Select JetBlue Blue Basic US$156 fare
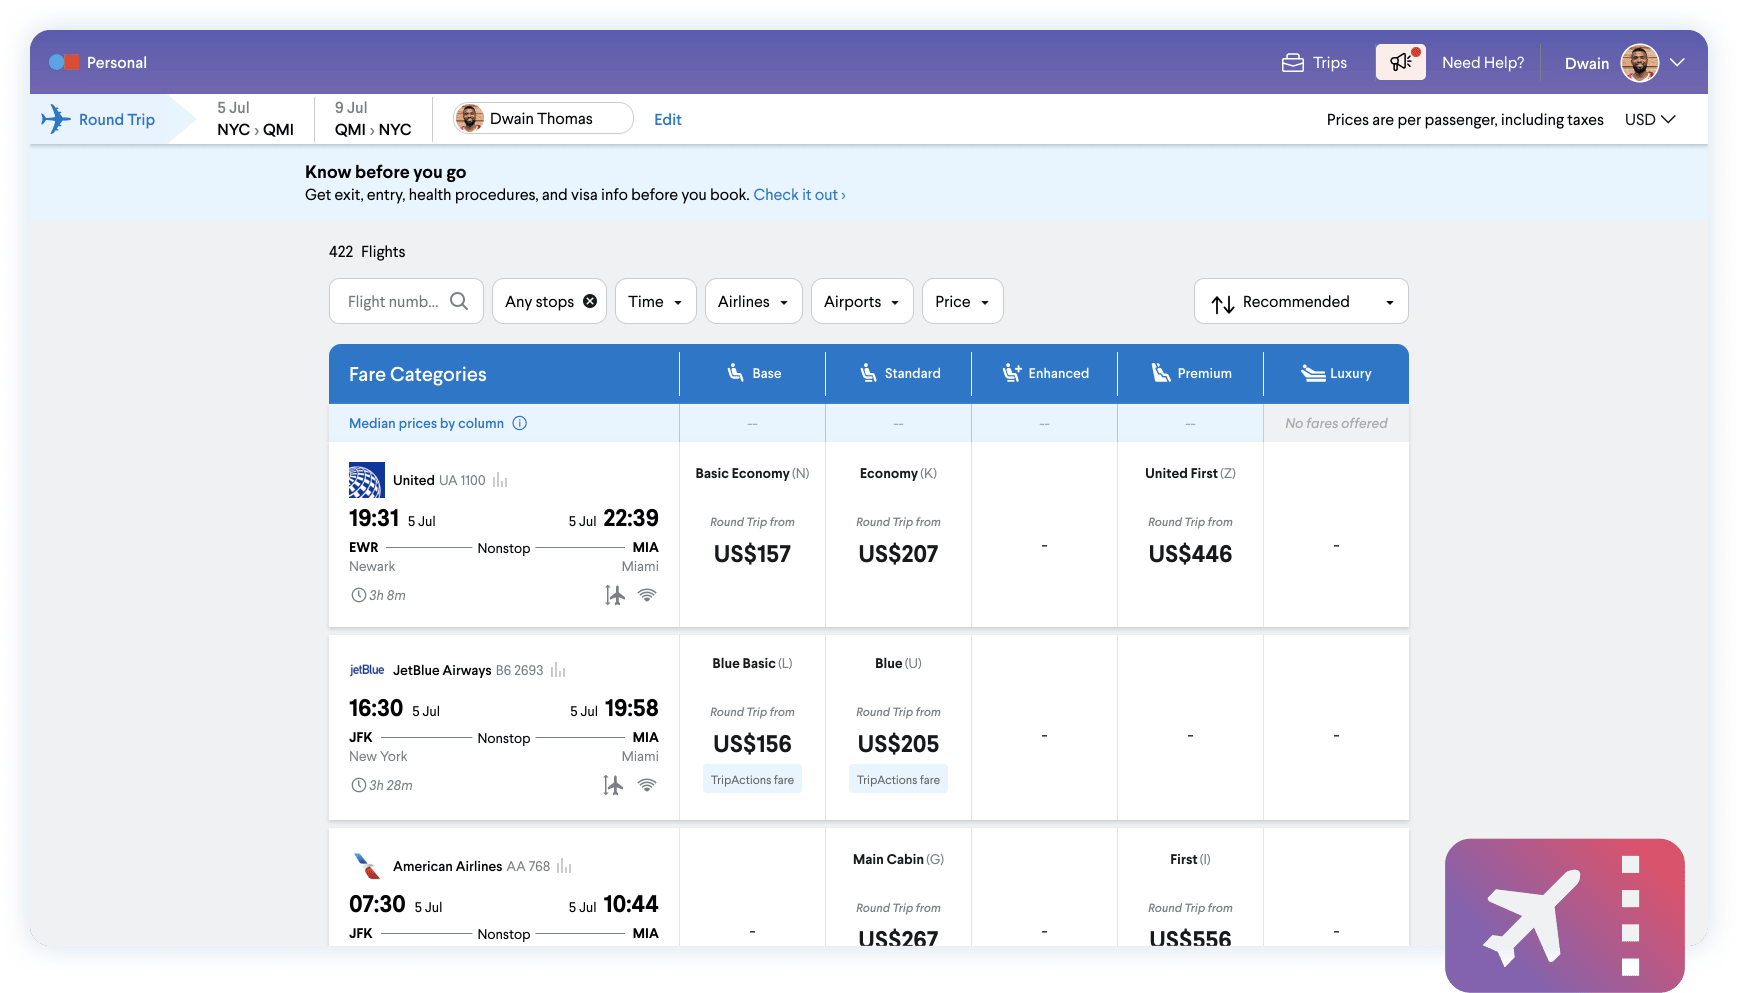Viewport: 1738px width, 993px height. point(752,727)
